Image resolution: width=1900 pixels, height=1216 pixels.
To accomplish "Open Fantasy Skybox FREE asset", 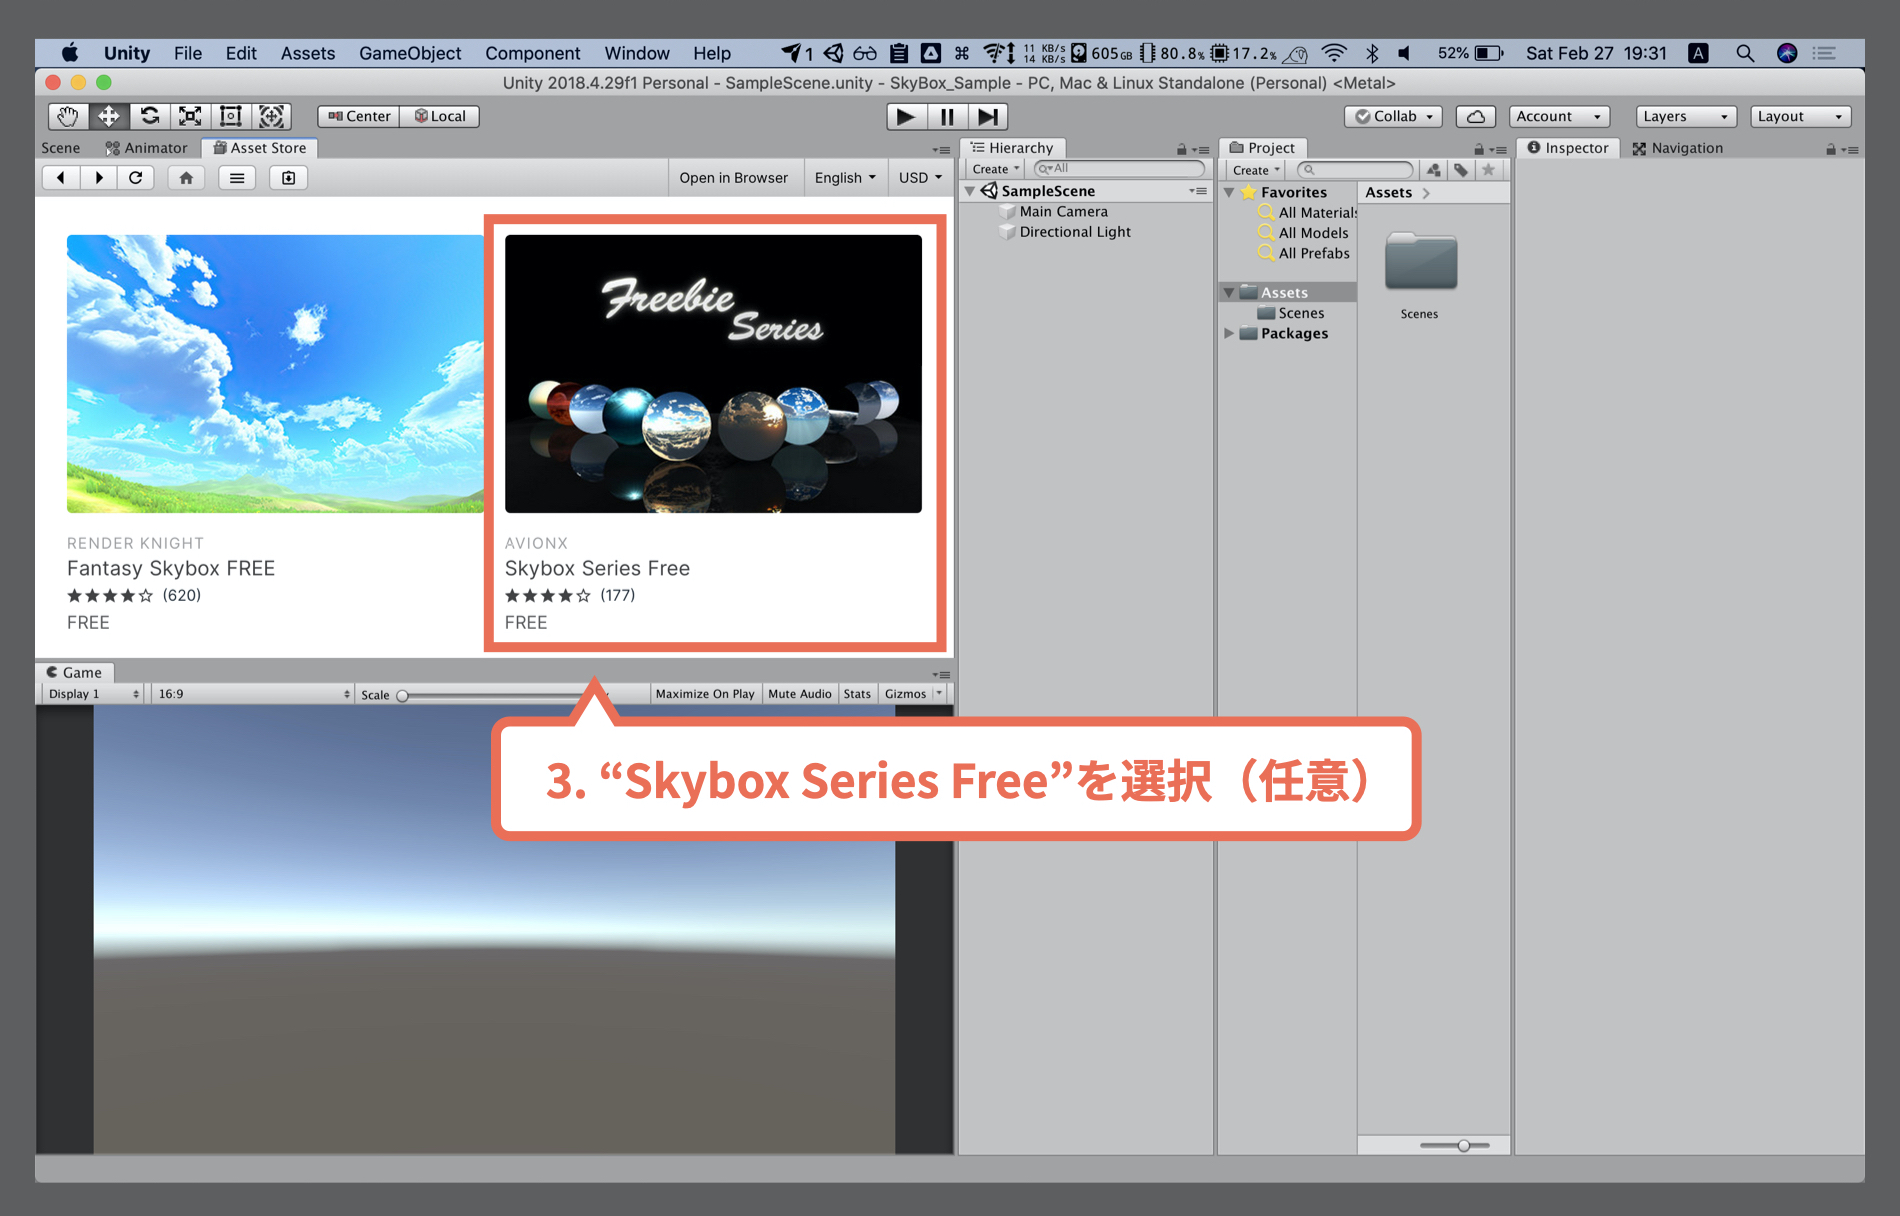I will (x=275, y=433).
